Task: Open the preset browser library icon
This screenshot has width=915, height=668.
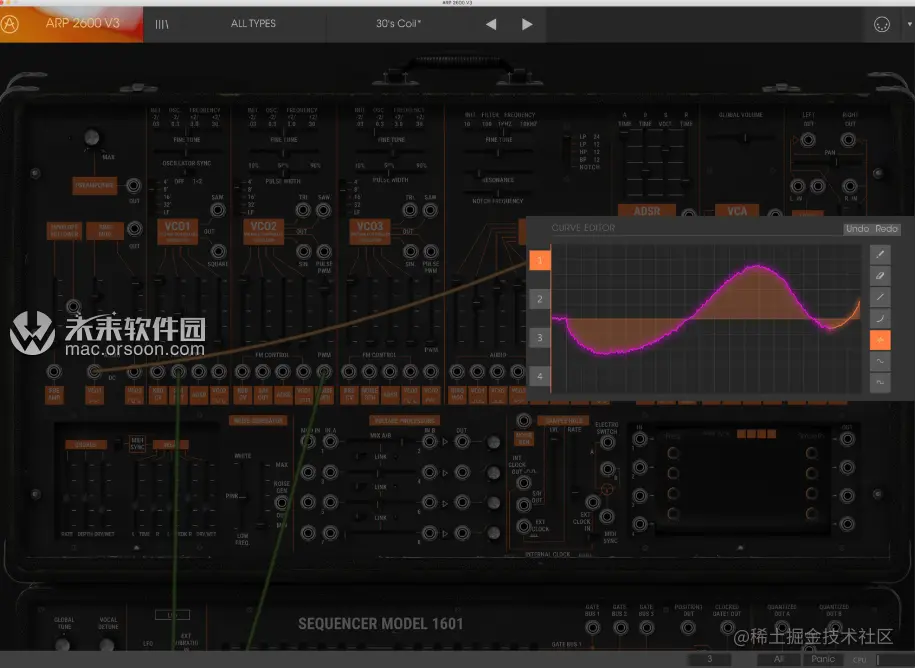Action: [x=162, y=24]
